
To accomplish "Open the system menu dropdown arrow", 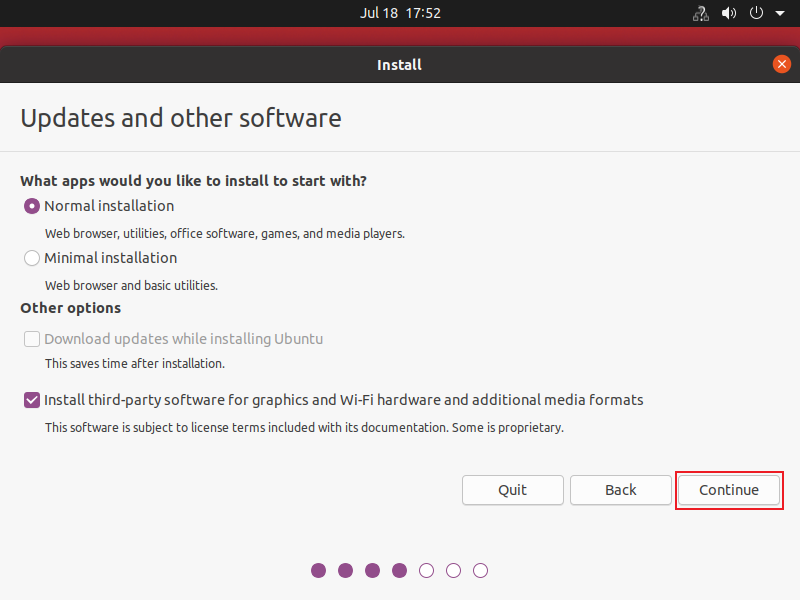I will tap(779, 13).
